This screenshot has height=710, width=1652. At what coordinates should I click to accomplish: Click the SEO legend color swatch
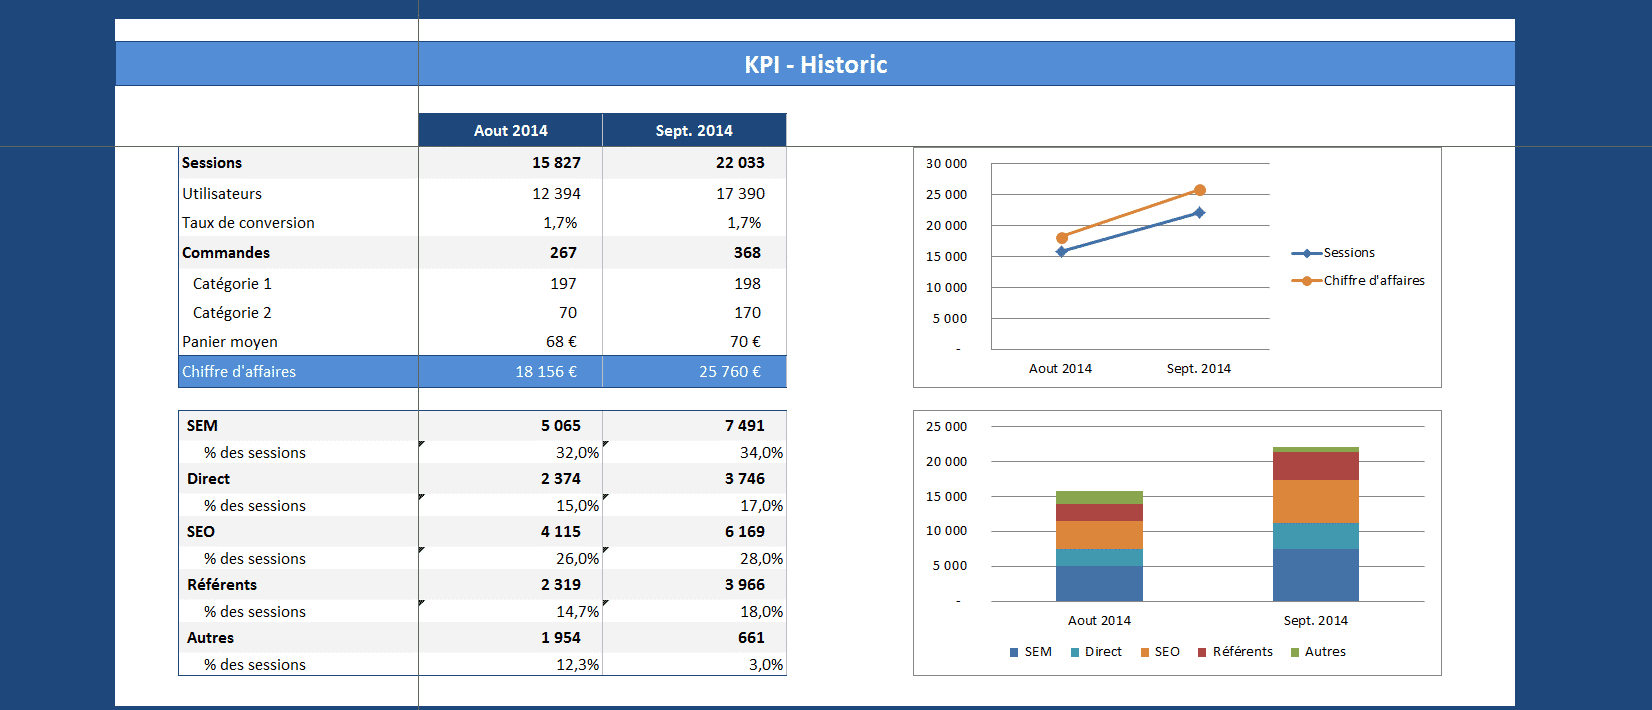[1145, 652]
